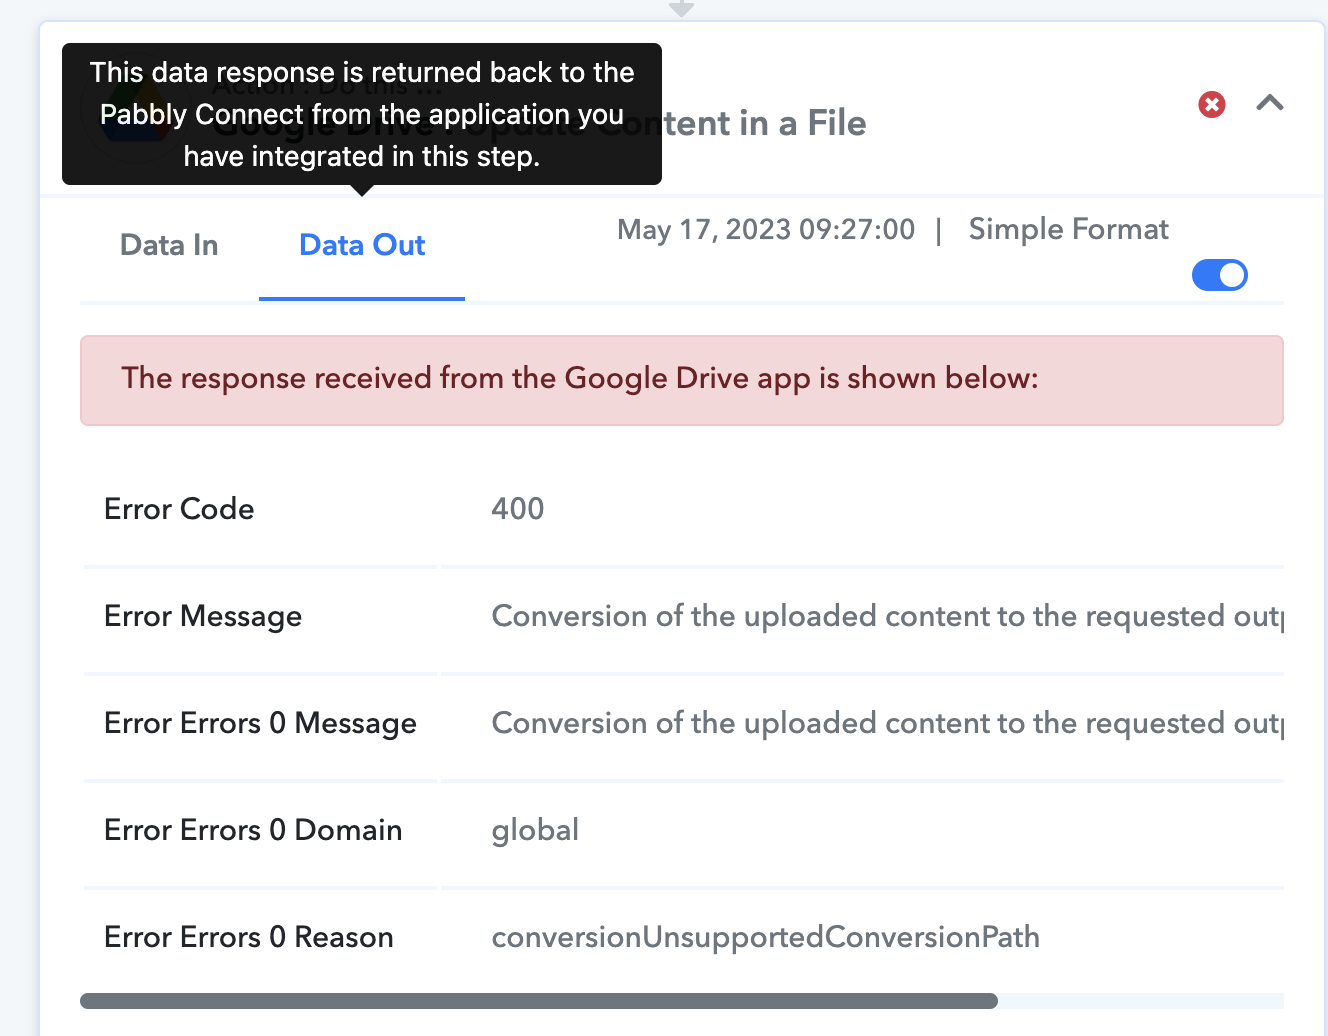Click the connector arrow above the step
Screen dimensions: 1328x1036
click(x=681, y=8)
